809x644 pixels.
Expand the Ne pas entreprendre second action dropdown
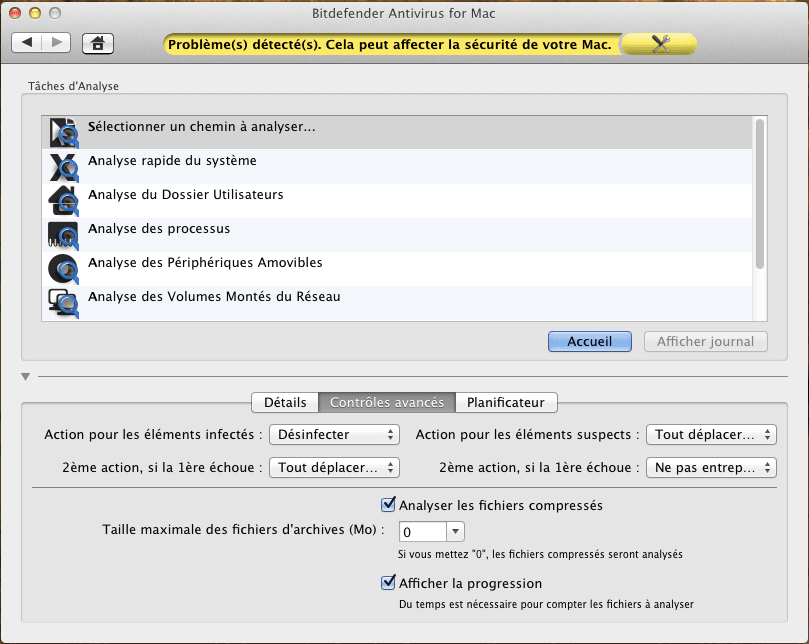coord(711,467)
